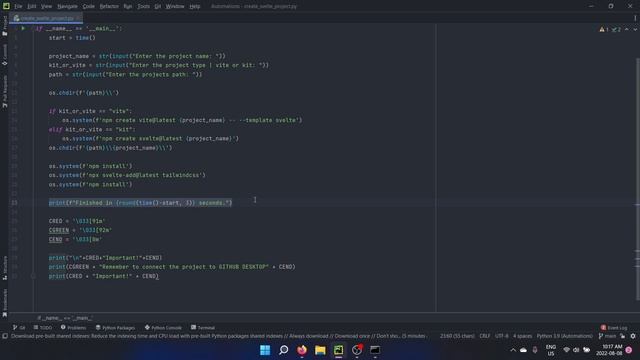640x360 pixels.
Task: Click caret position 23:60 in status bar
Action: click(457, 336)
